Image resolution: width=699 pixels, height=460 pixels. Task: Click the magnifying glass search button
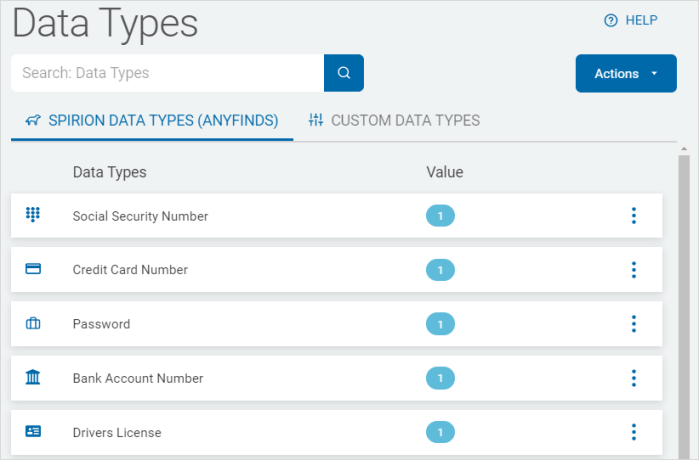coord(344,73)
